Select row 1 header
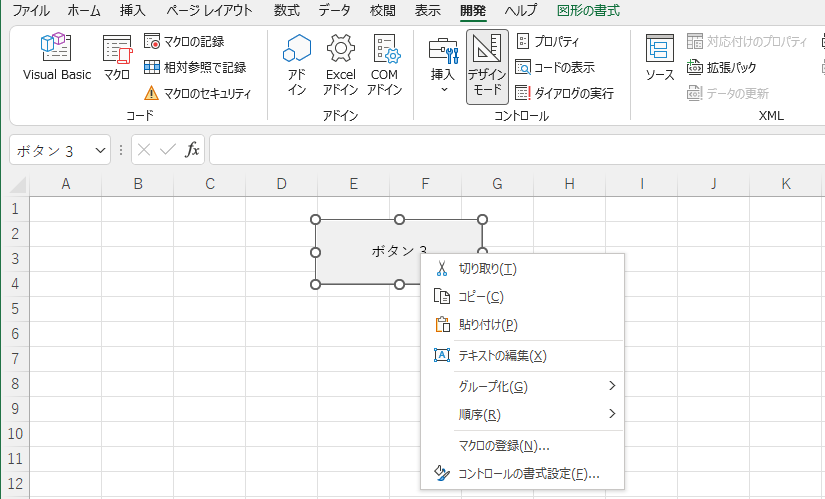Screen dimensions: 825x499 pyautogui.click(x=15, y=209)
